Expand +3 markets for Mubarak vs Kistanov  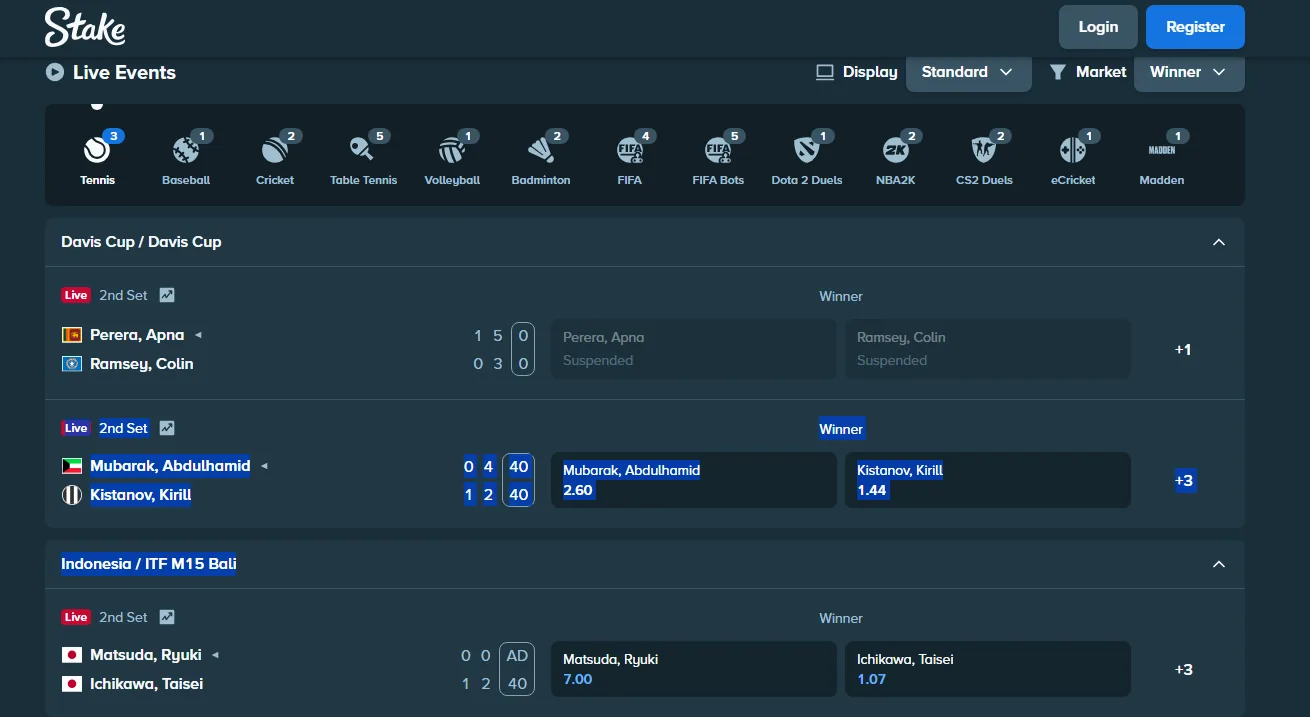1184,481
